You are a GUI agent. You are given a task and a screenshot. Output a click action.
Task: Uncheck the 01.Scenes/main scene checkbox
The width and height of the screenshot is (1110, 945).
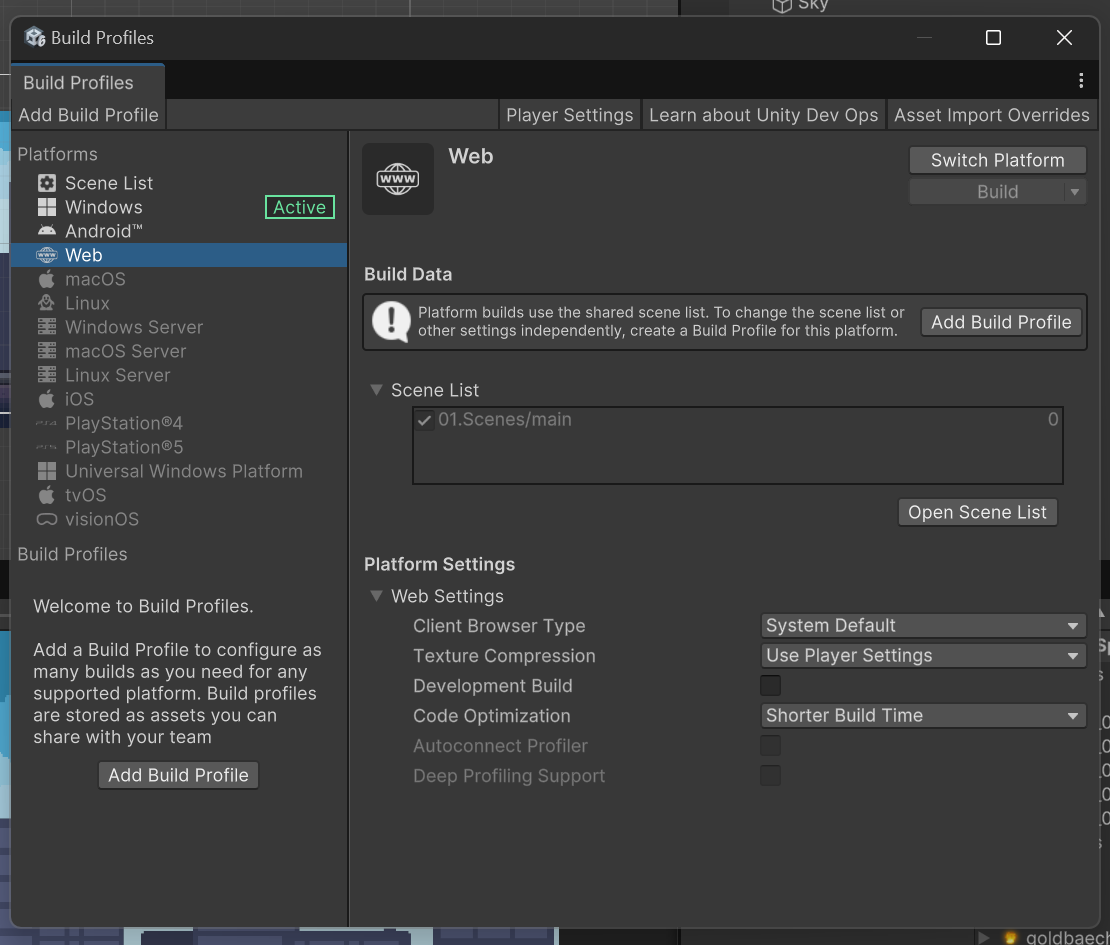pos(424,420)
